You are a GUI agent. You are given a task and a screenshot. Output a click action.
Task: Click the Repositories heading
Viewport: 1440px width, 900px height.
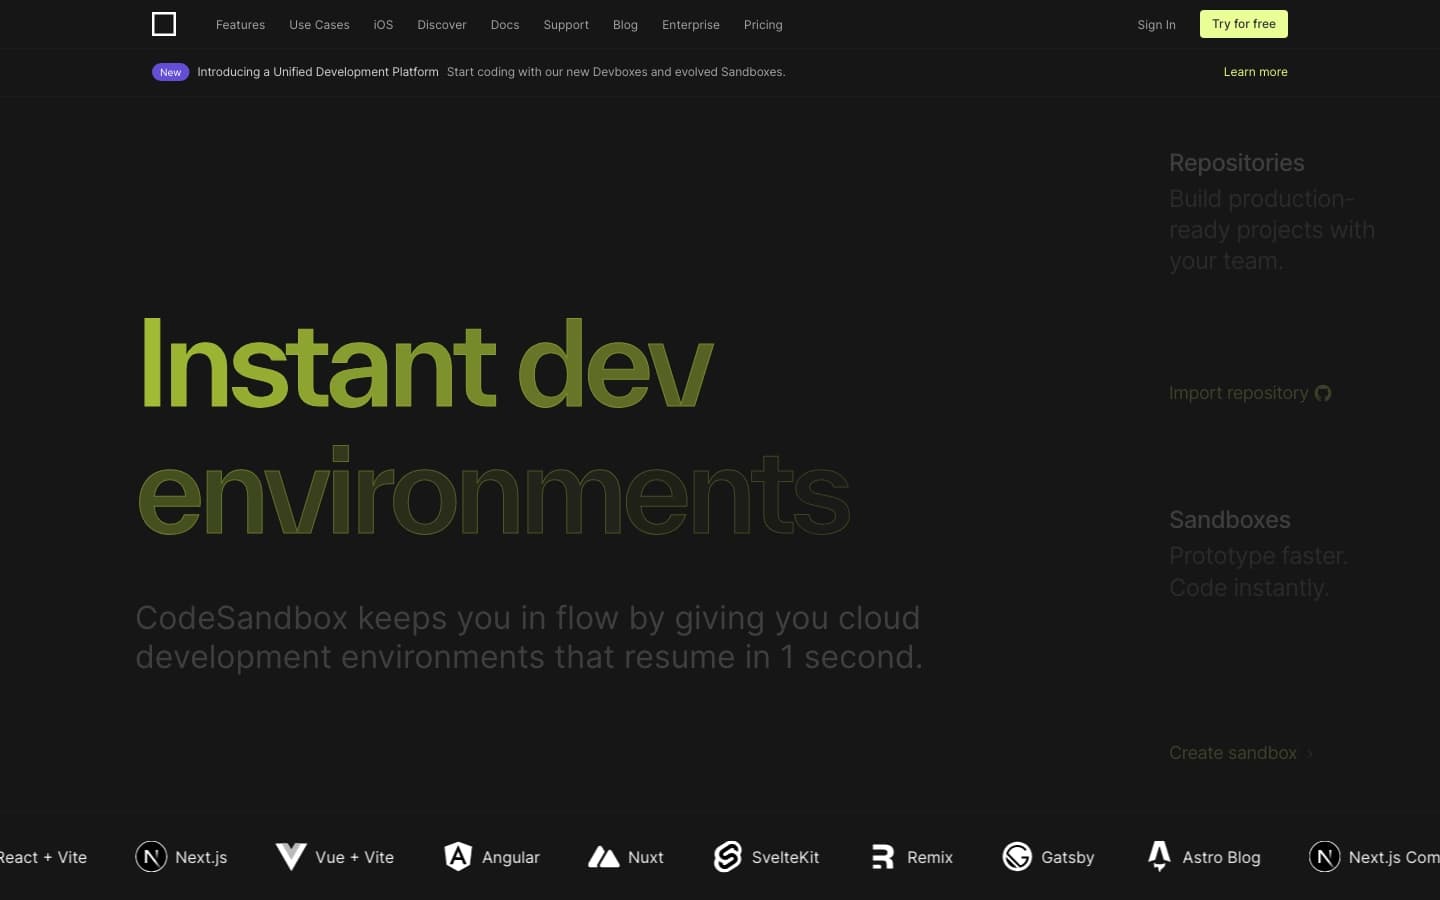[1236, 163]
